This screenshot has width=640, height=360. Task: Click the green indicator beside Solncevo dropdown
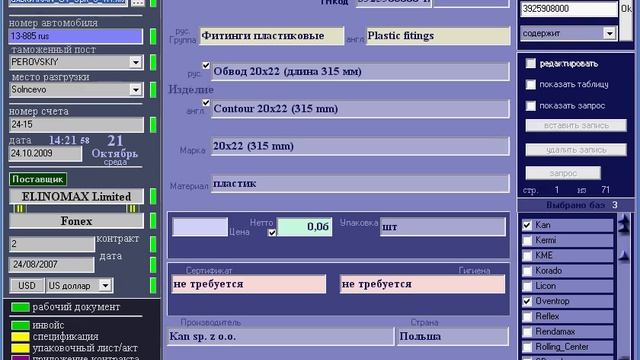(153, 90)
